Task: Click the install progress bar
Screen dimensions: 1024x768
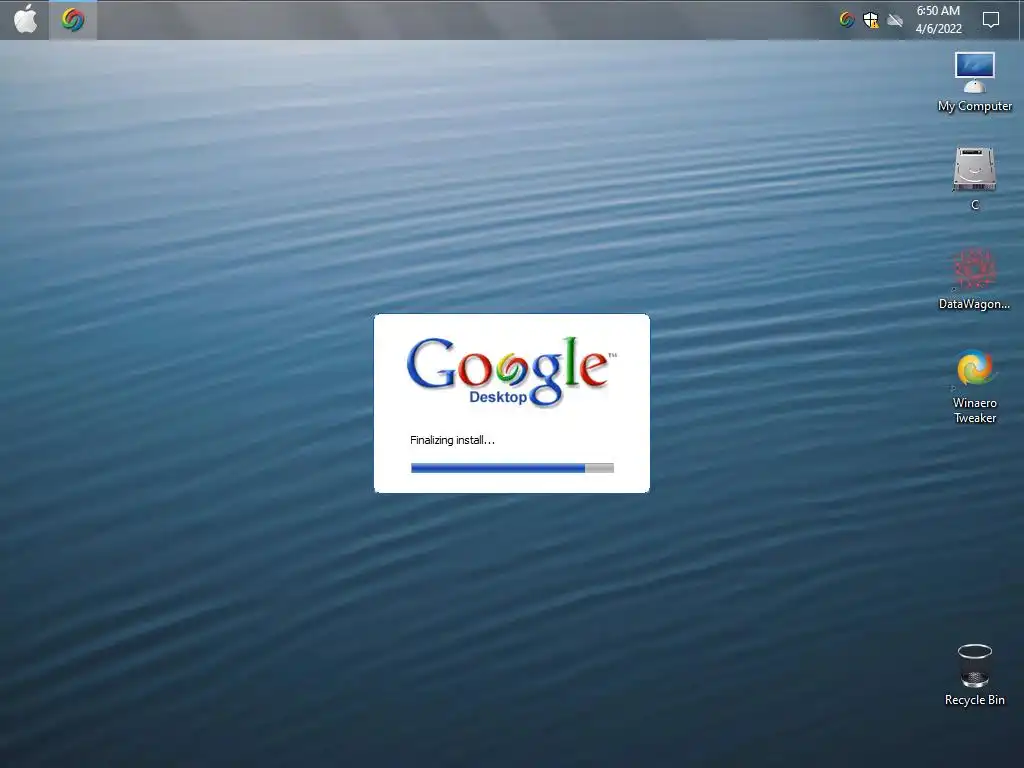Action: (512, 468)
